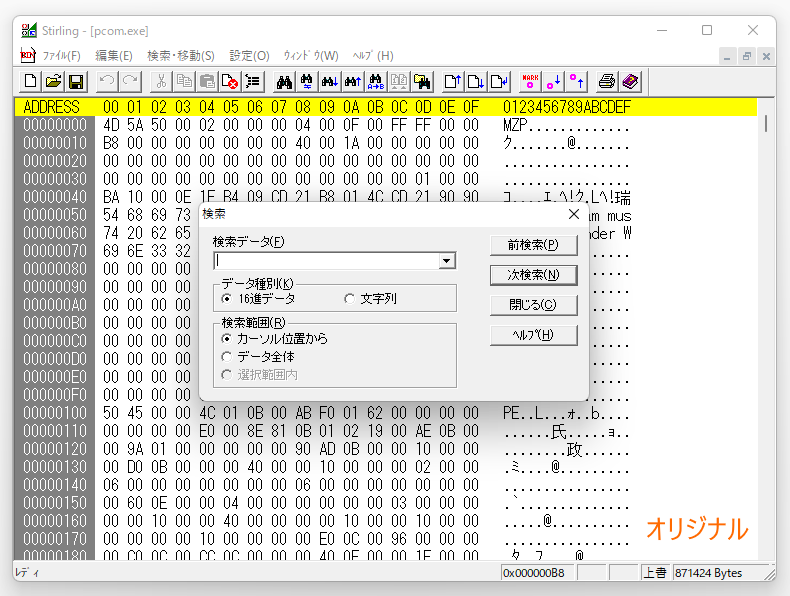This screenshot has width=790, height=596.
Task: Open the 設定(O) menu
Action: [x=249, y=55]
